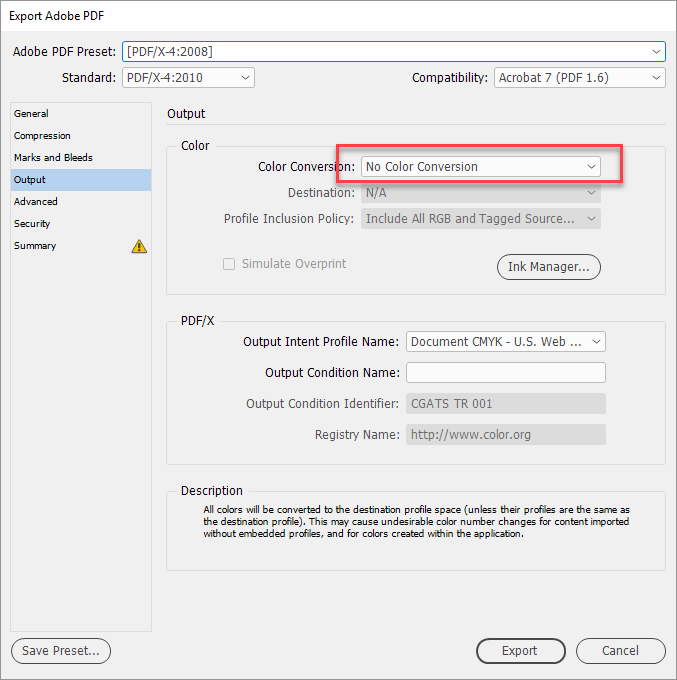
Task: Open the Compatibility Acrobat 7 dropdown
Action: tap(579, 78)
